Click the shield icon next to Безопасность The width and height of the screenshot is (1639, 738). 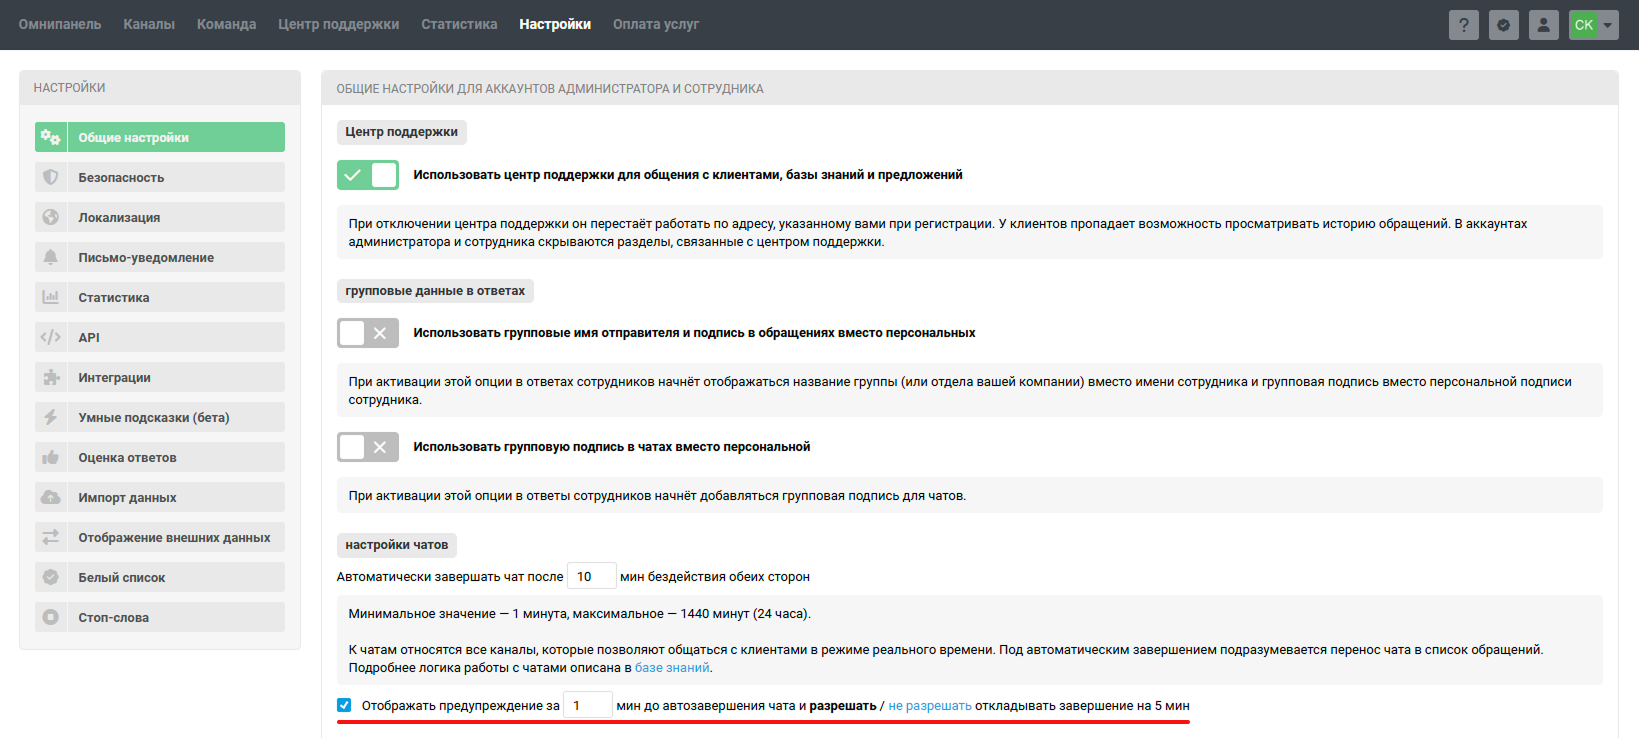click(50, 177)
